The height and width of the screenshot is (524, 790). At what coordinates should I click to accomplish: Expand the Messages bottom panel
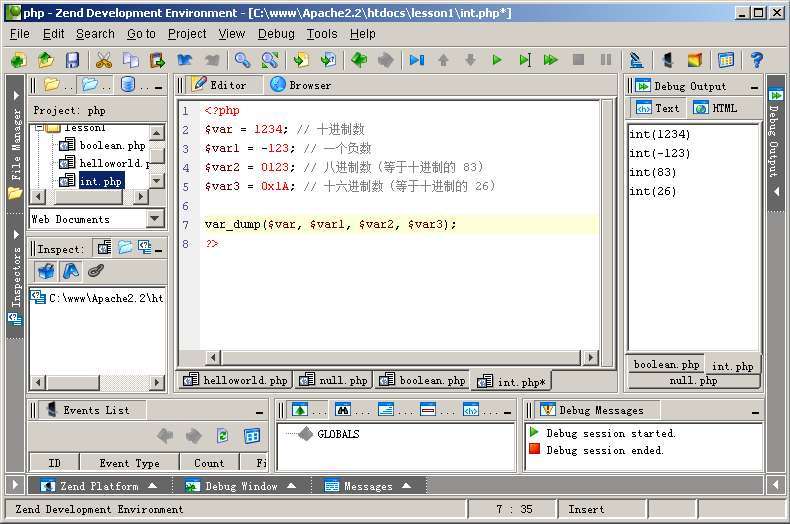click(x=368, y=486)
